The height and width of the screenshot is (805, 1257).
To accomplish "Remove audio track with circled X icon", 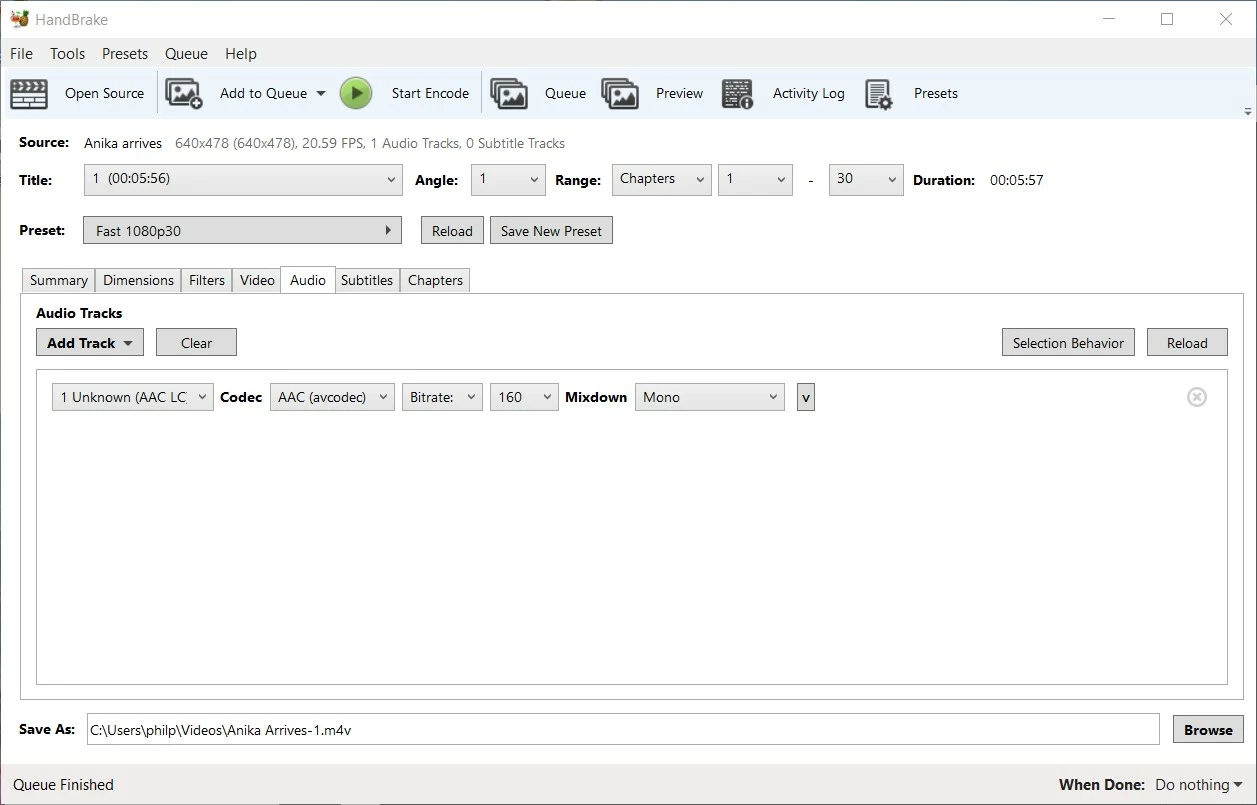I will coord(1196,397).
